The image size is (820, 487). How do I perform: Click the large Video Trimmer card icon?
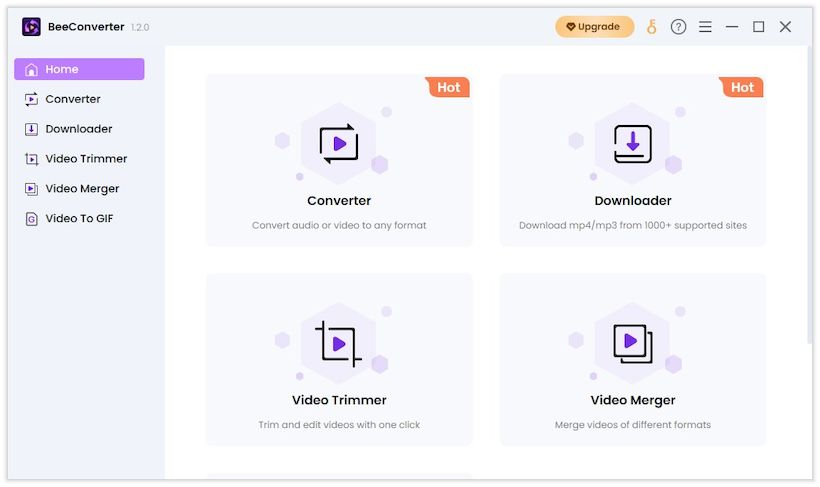pos(338,344)
